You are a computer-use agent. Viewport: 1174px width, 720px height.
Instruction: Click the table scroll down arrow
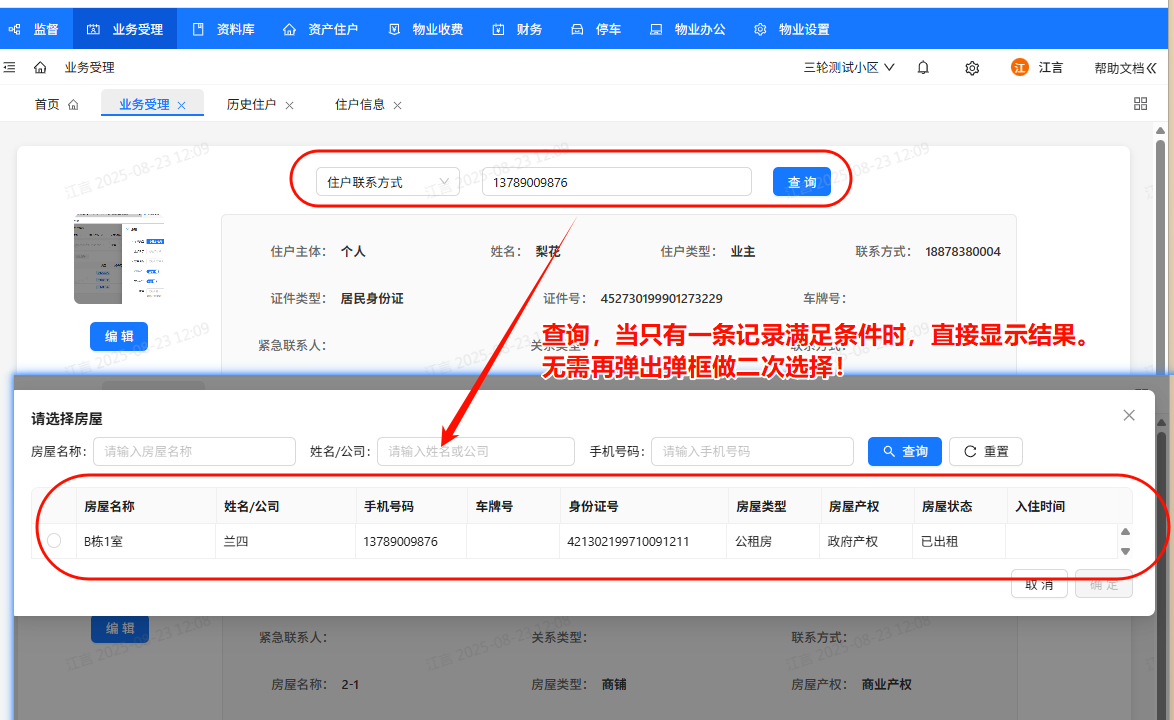pyautogui.click(x=1125, y=551)
